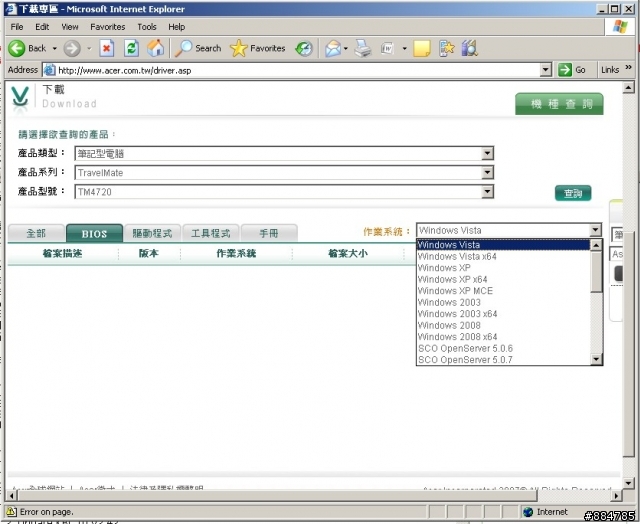
Task: Select Windows 2003 x64 option
Action: click(504, 314)
